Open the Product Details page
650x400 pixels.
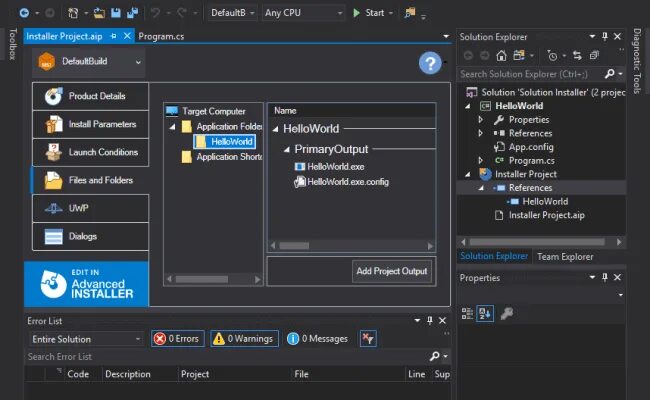point(90,96)
